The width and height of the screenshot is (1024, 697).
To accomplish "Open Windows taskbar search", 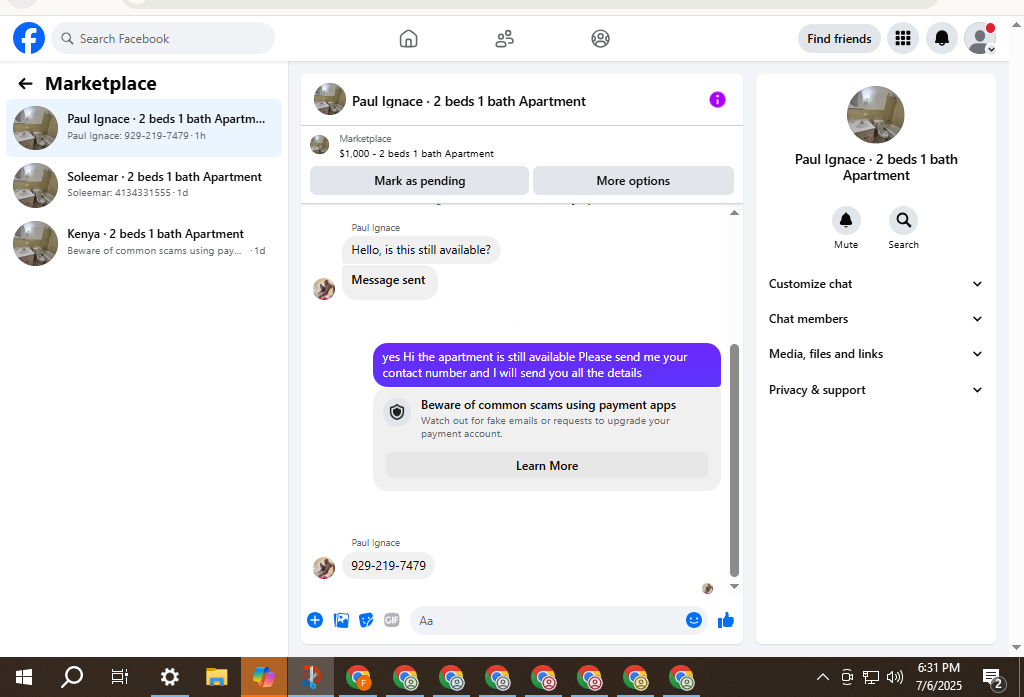I will pos(72,677).
